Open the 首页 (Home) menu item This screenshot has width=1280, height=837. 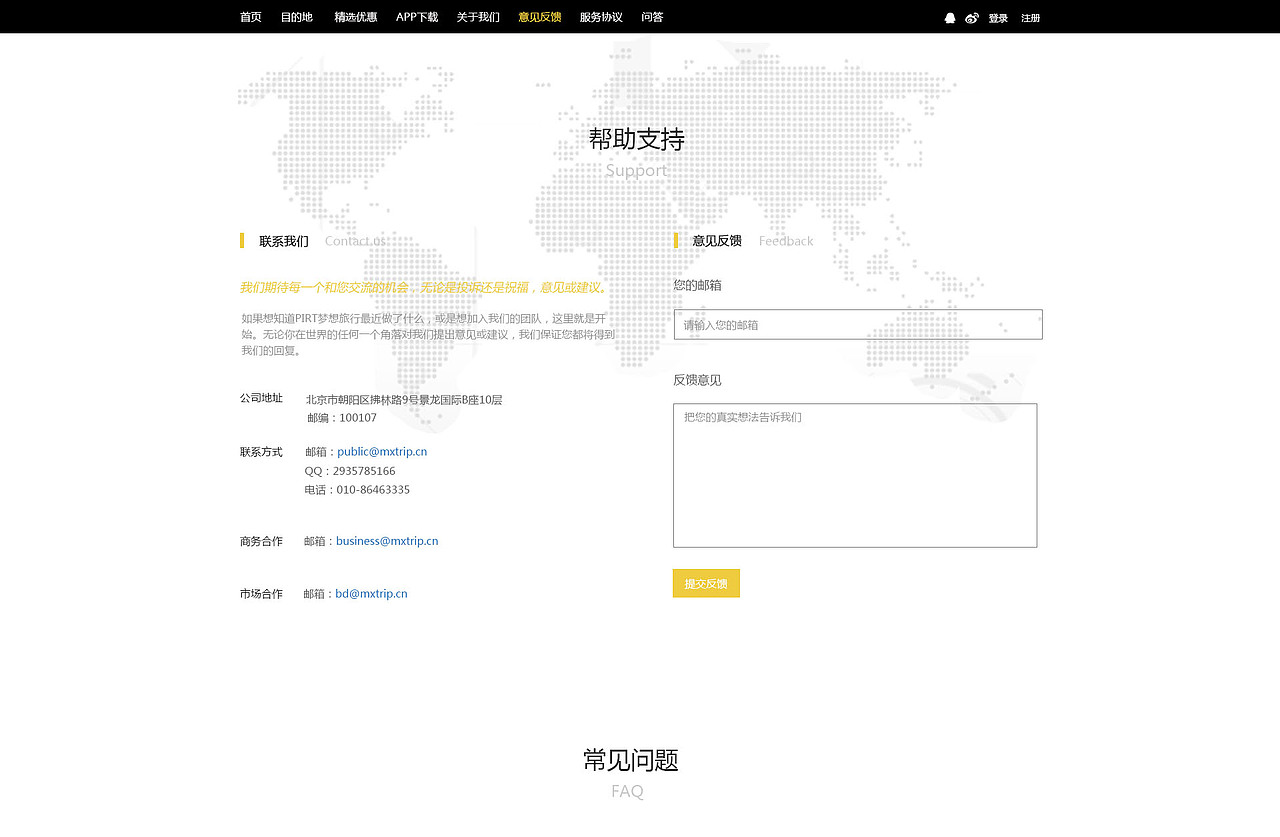(250, 17)
